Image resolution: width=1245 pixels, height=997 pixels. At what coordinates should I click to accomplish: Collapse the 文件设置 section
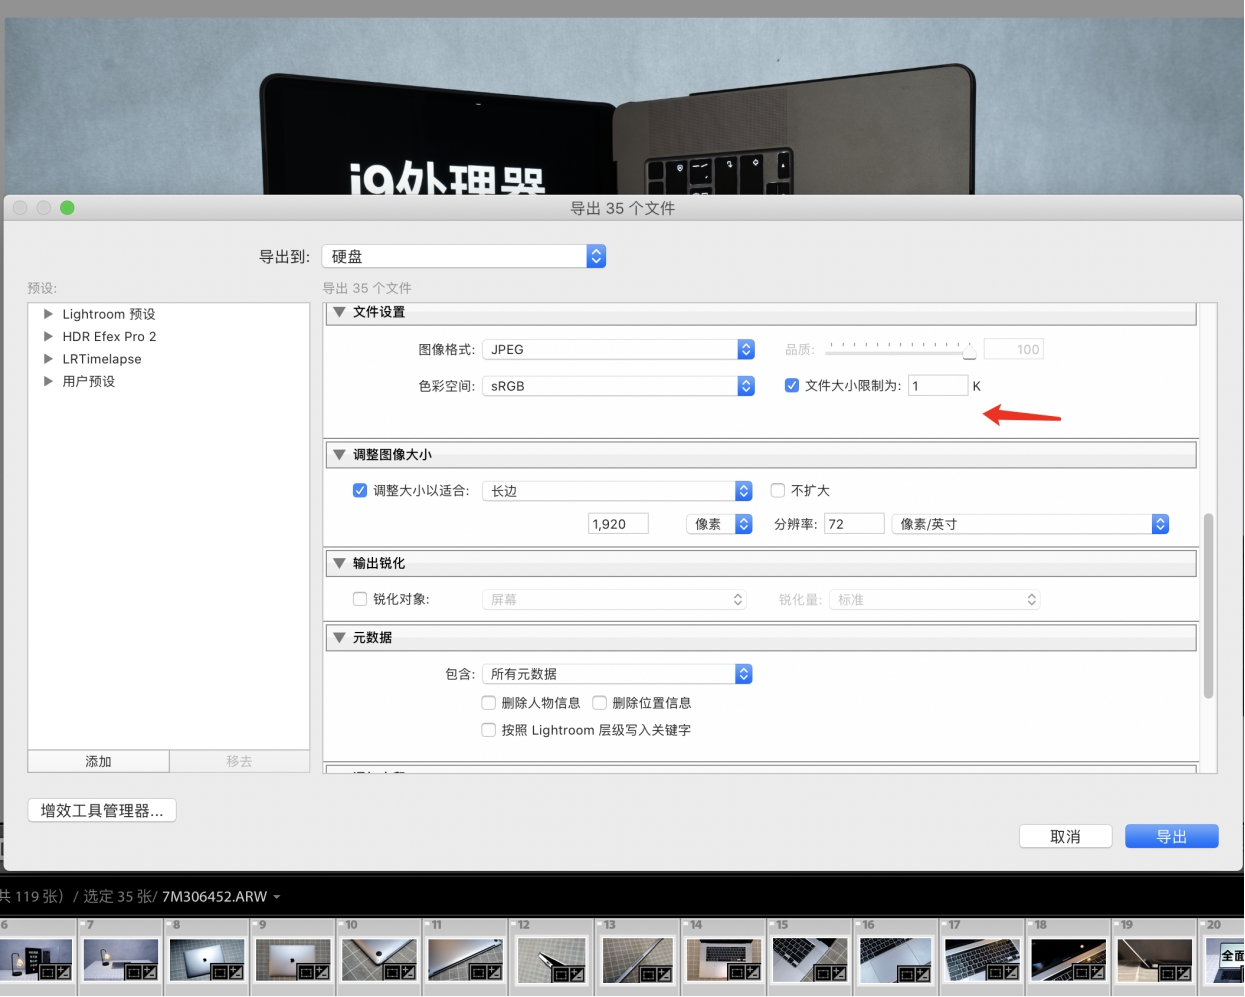[x=339, y=312]
